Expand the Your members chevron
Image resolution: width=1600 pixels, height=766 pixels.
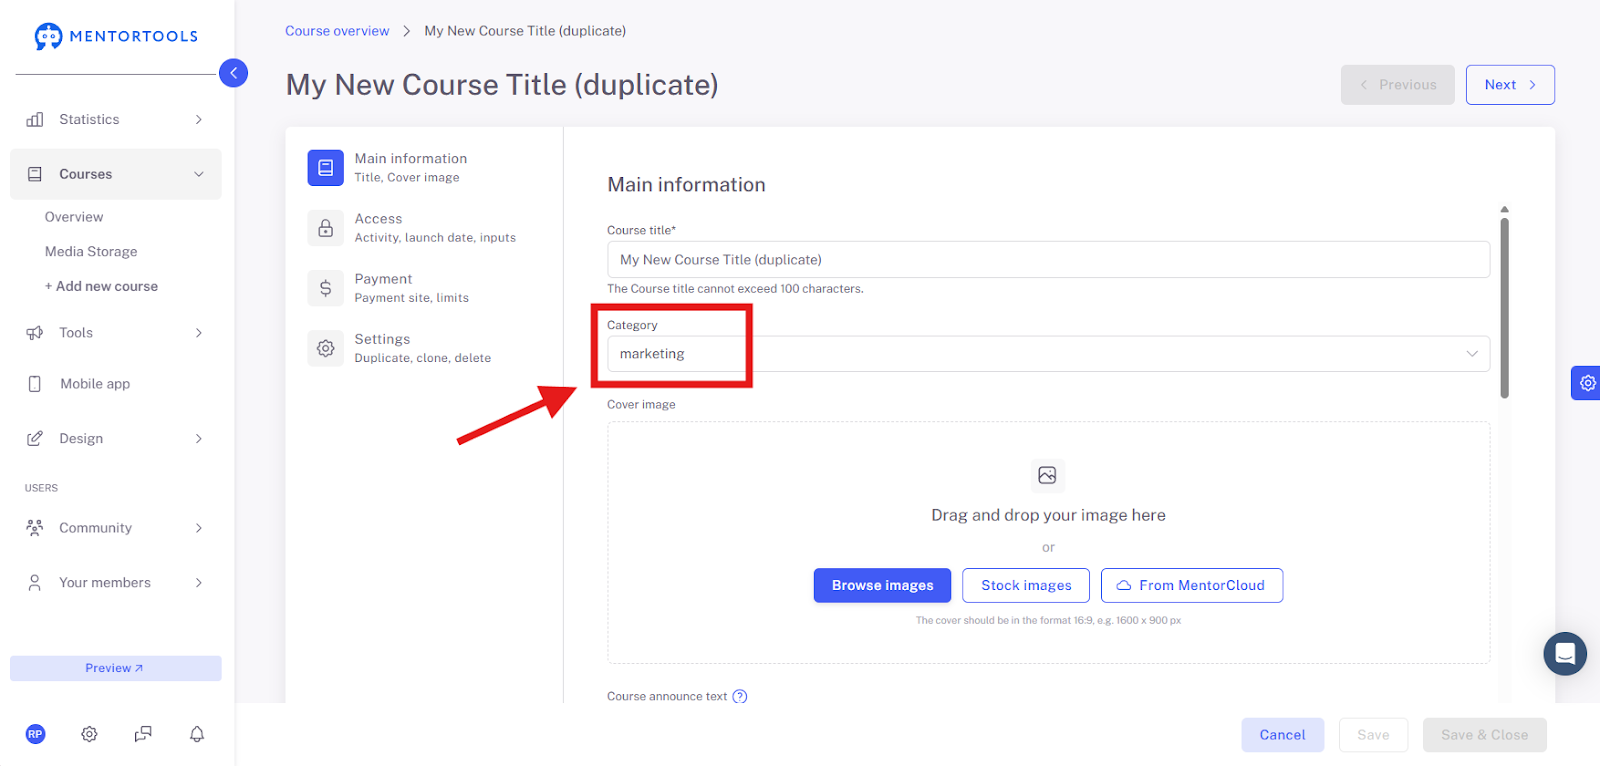(x=199, y=583)
